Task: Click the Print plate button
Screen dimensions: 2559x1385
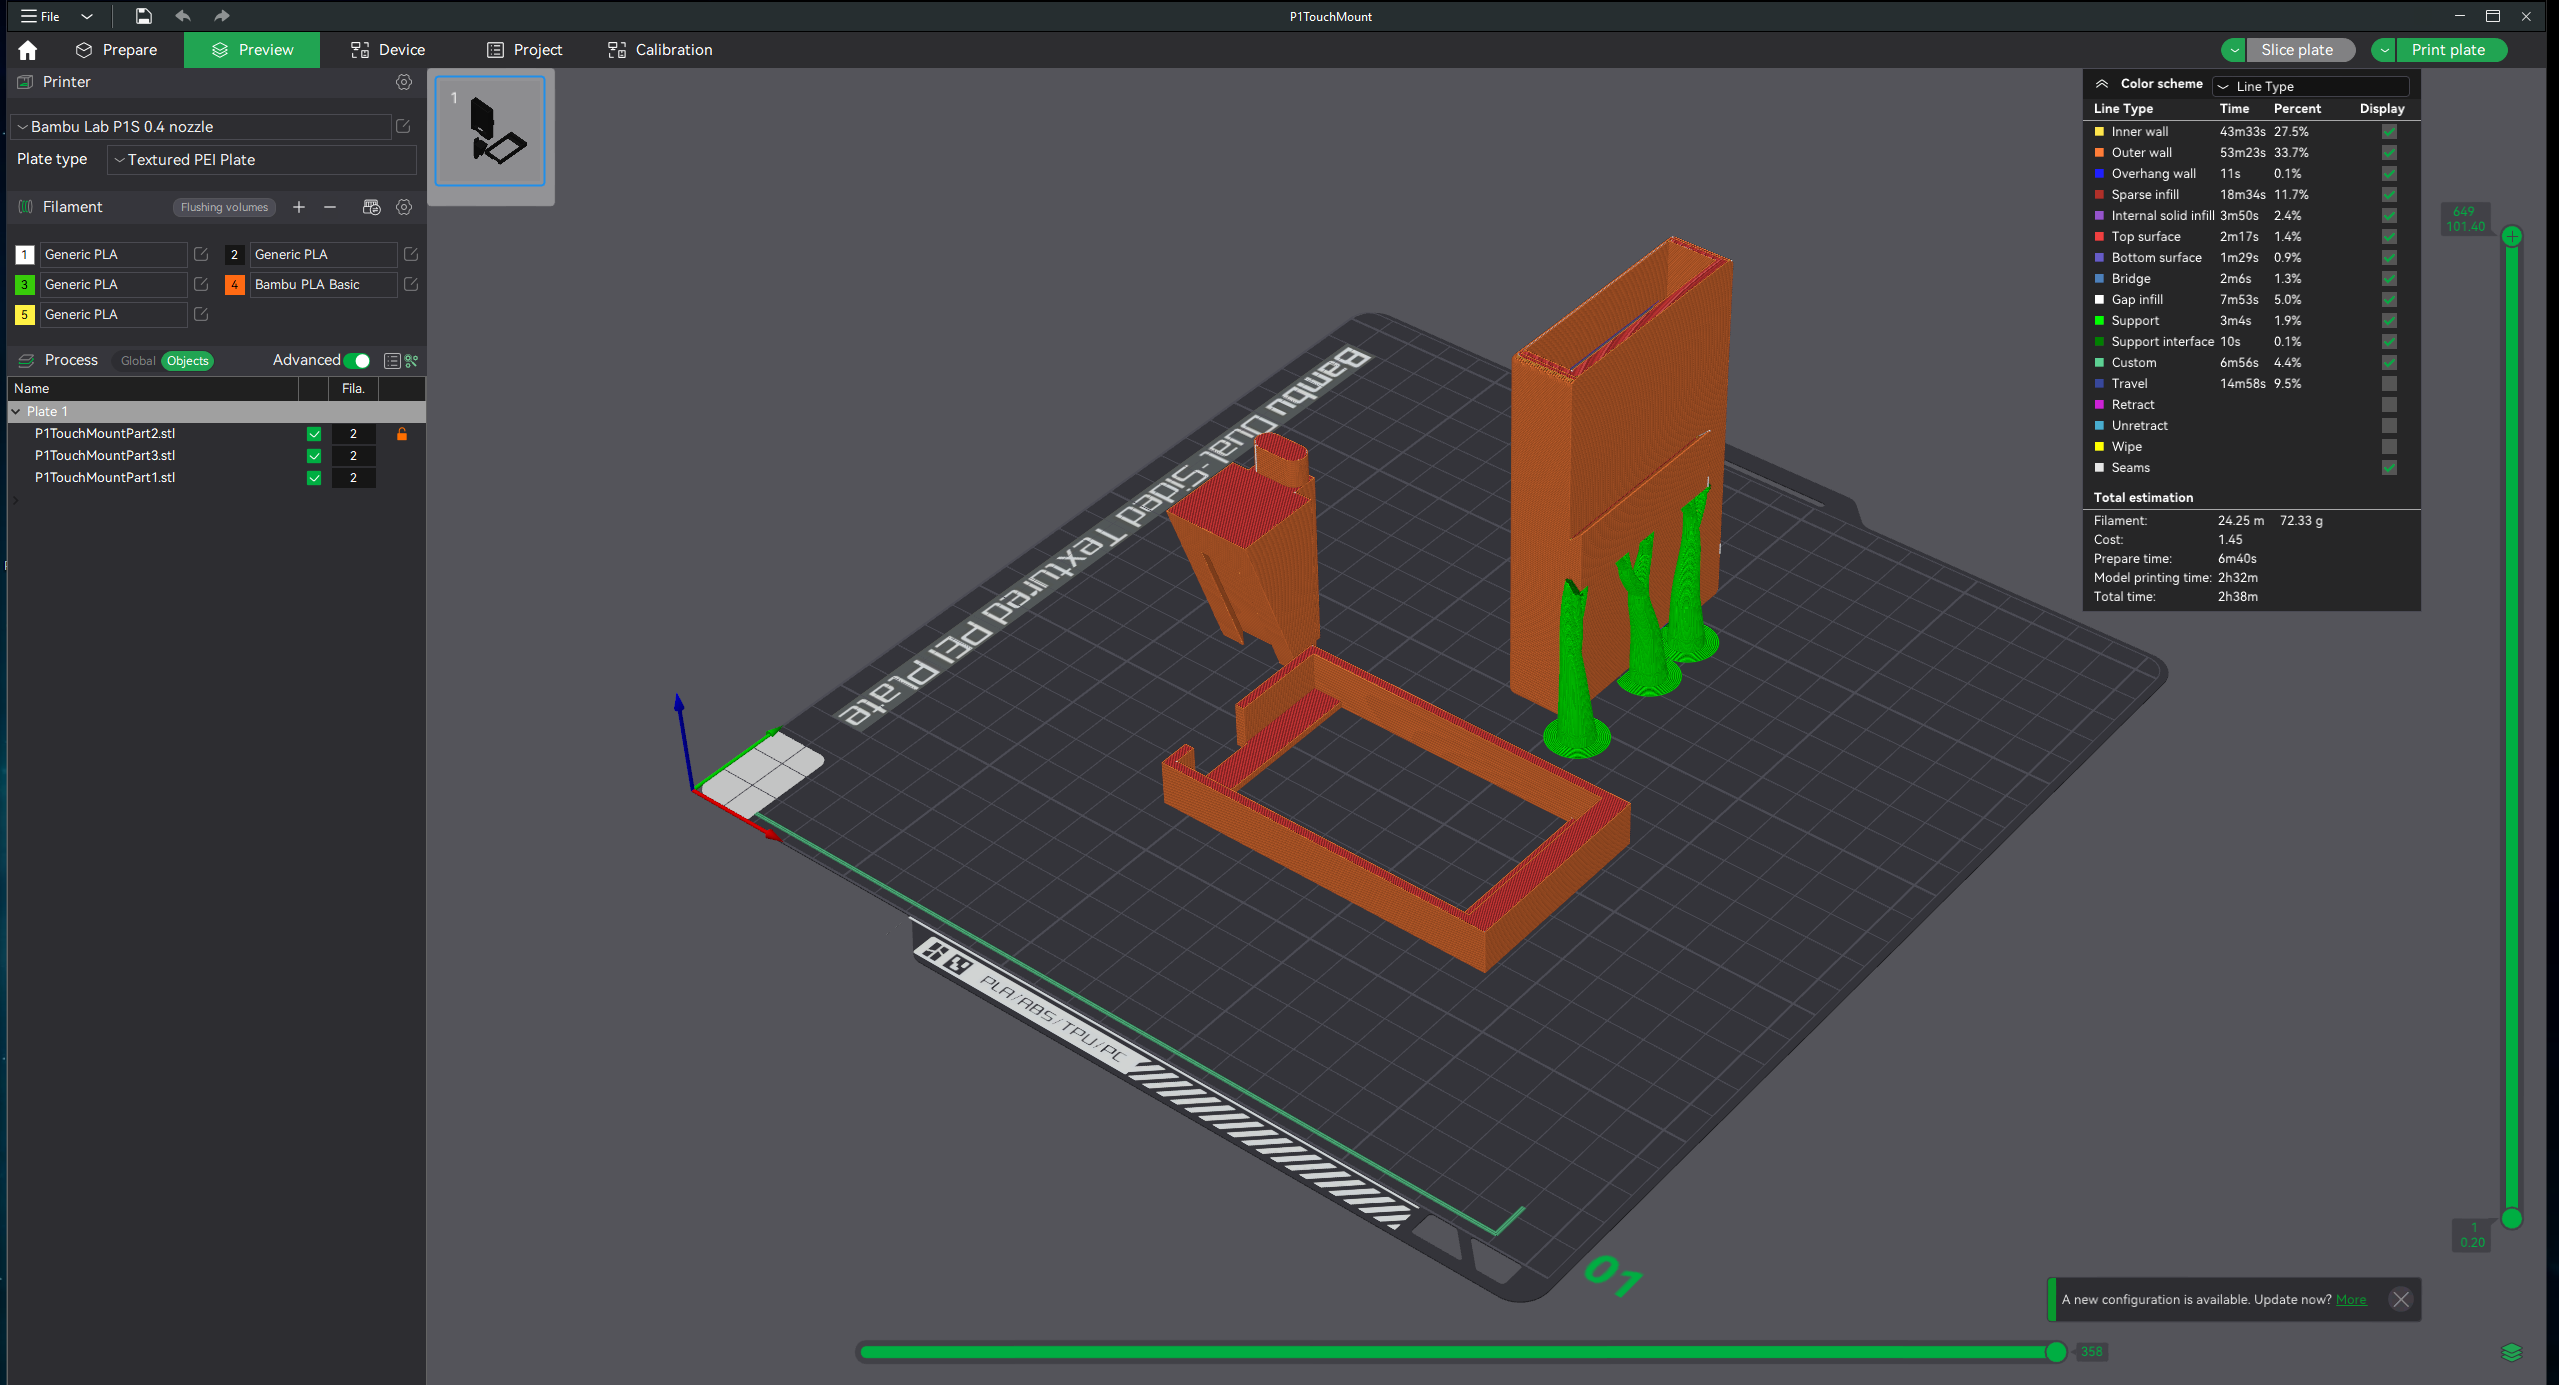Action: click(x=2447, y=50)
